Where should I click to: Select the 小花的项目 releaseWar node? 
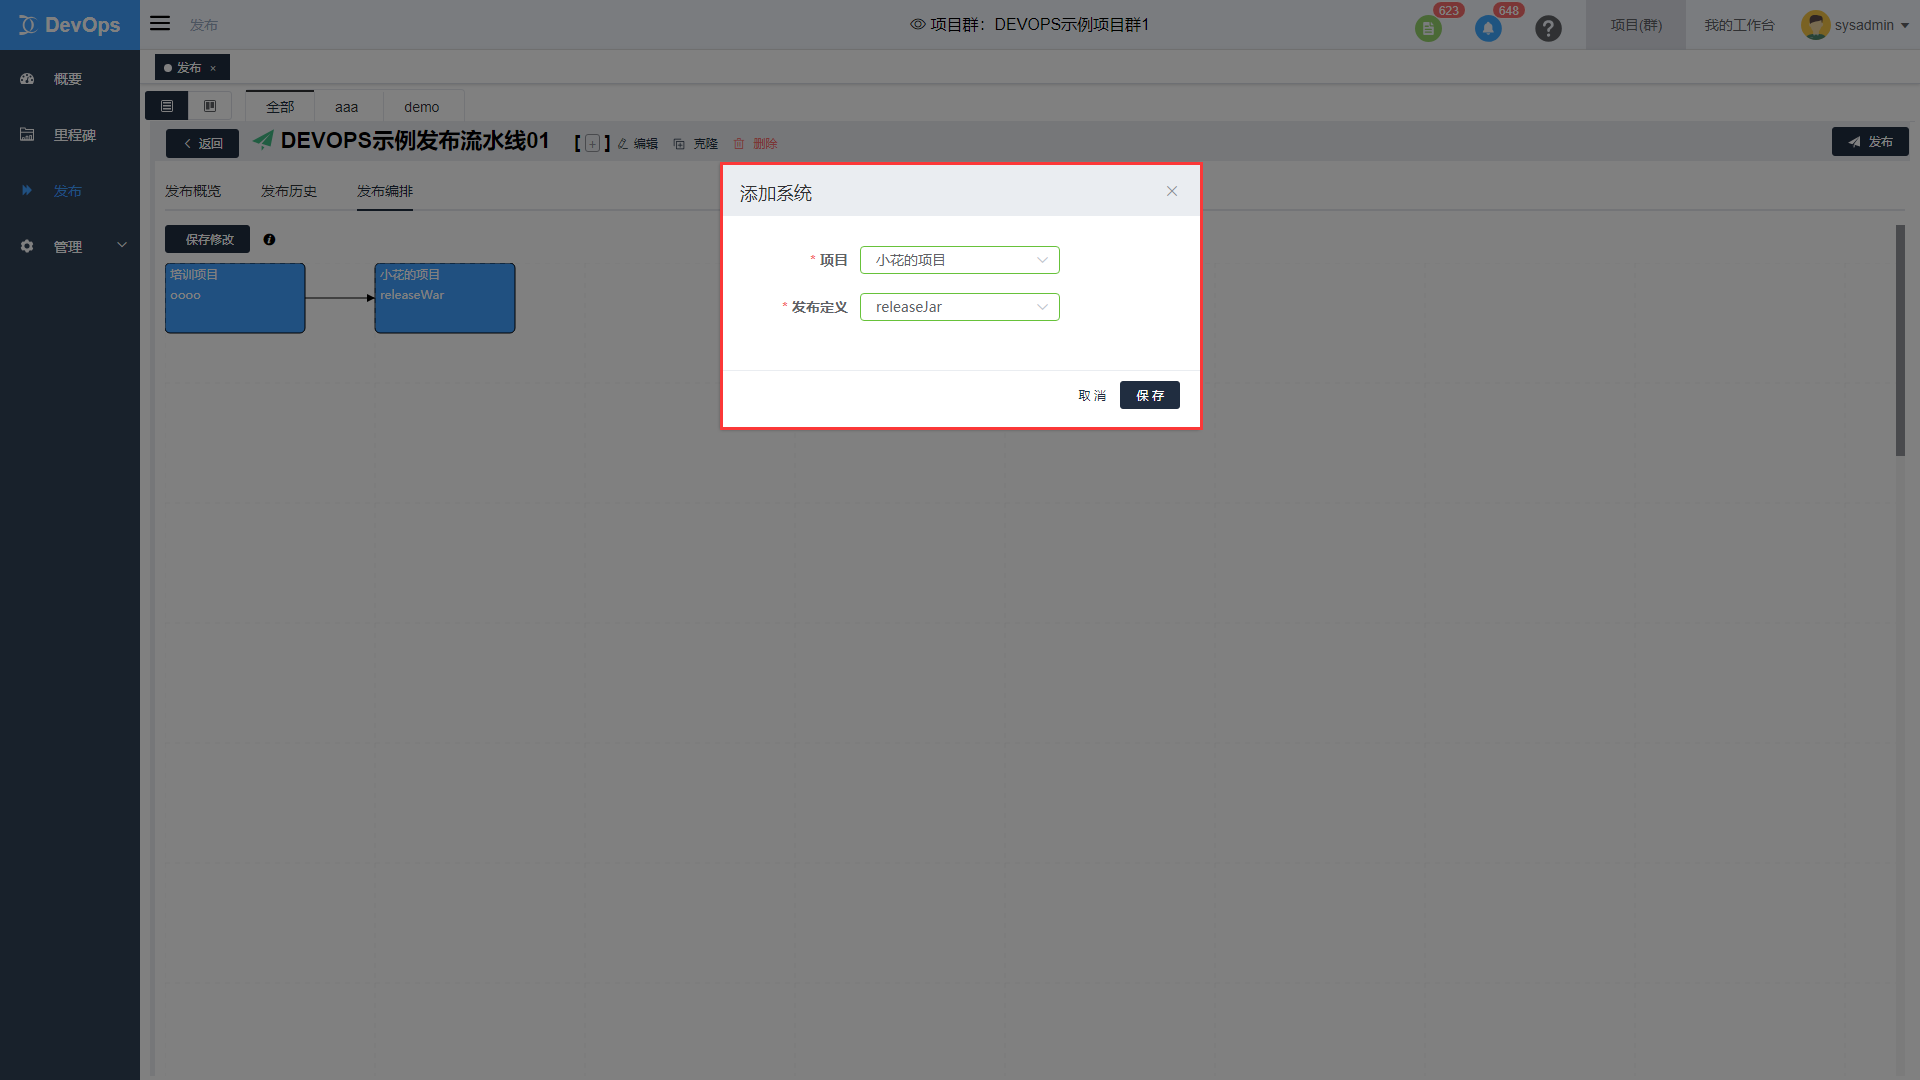[x=445, y=298]
